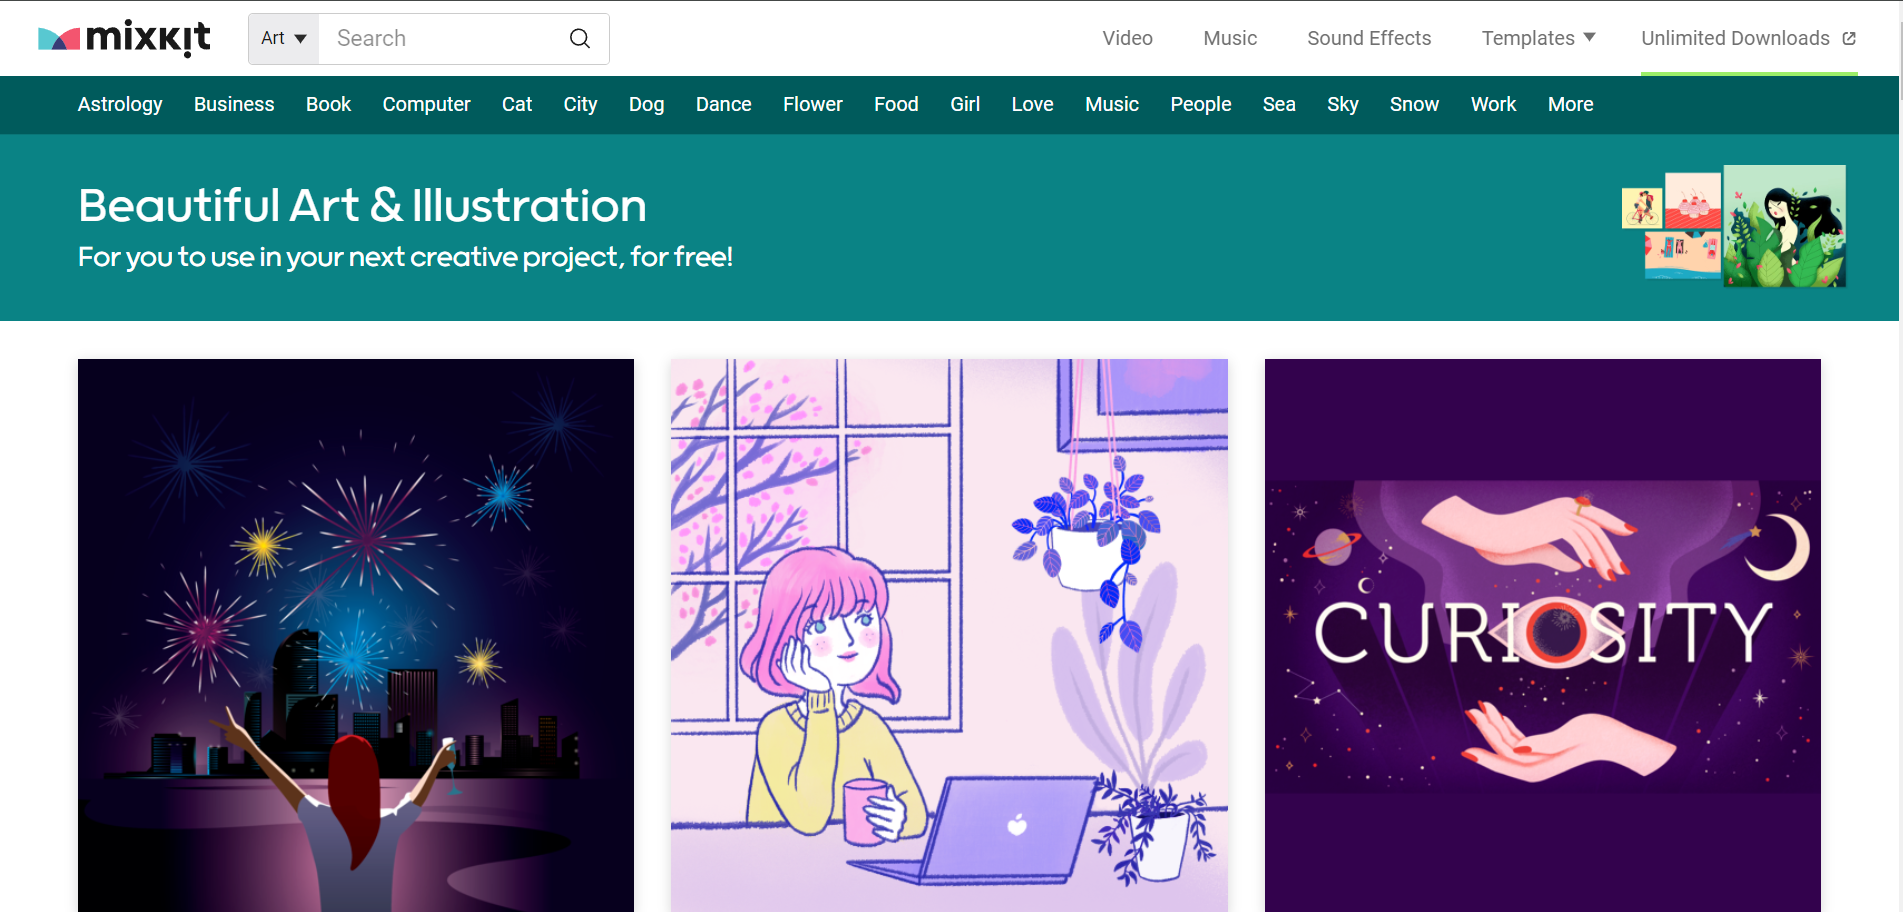Click the Mixkit logo

pos(124,38)
